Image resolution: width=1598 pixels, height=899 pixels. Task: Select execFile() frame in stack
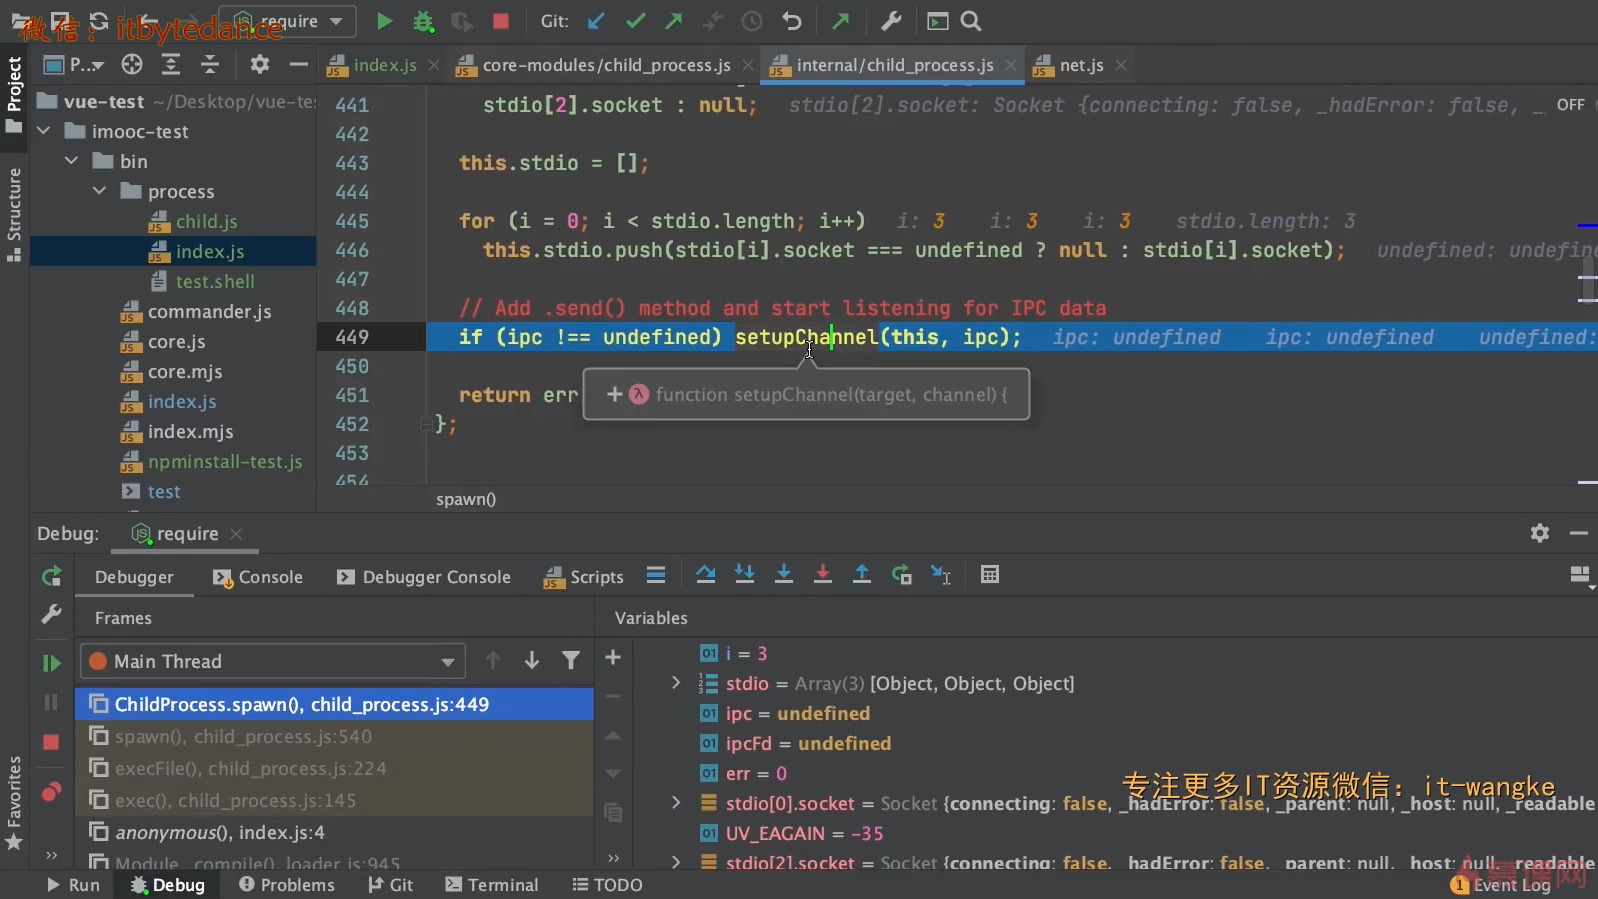(x=334, y=768)
